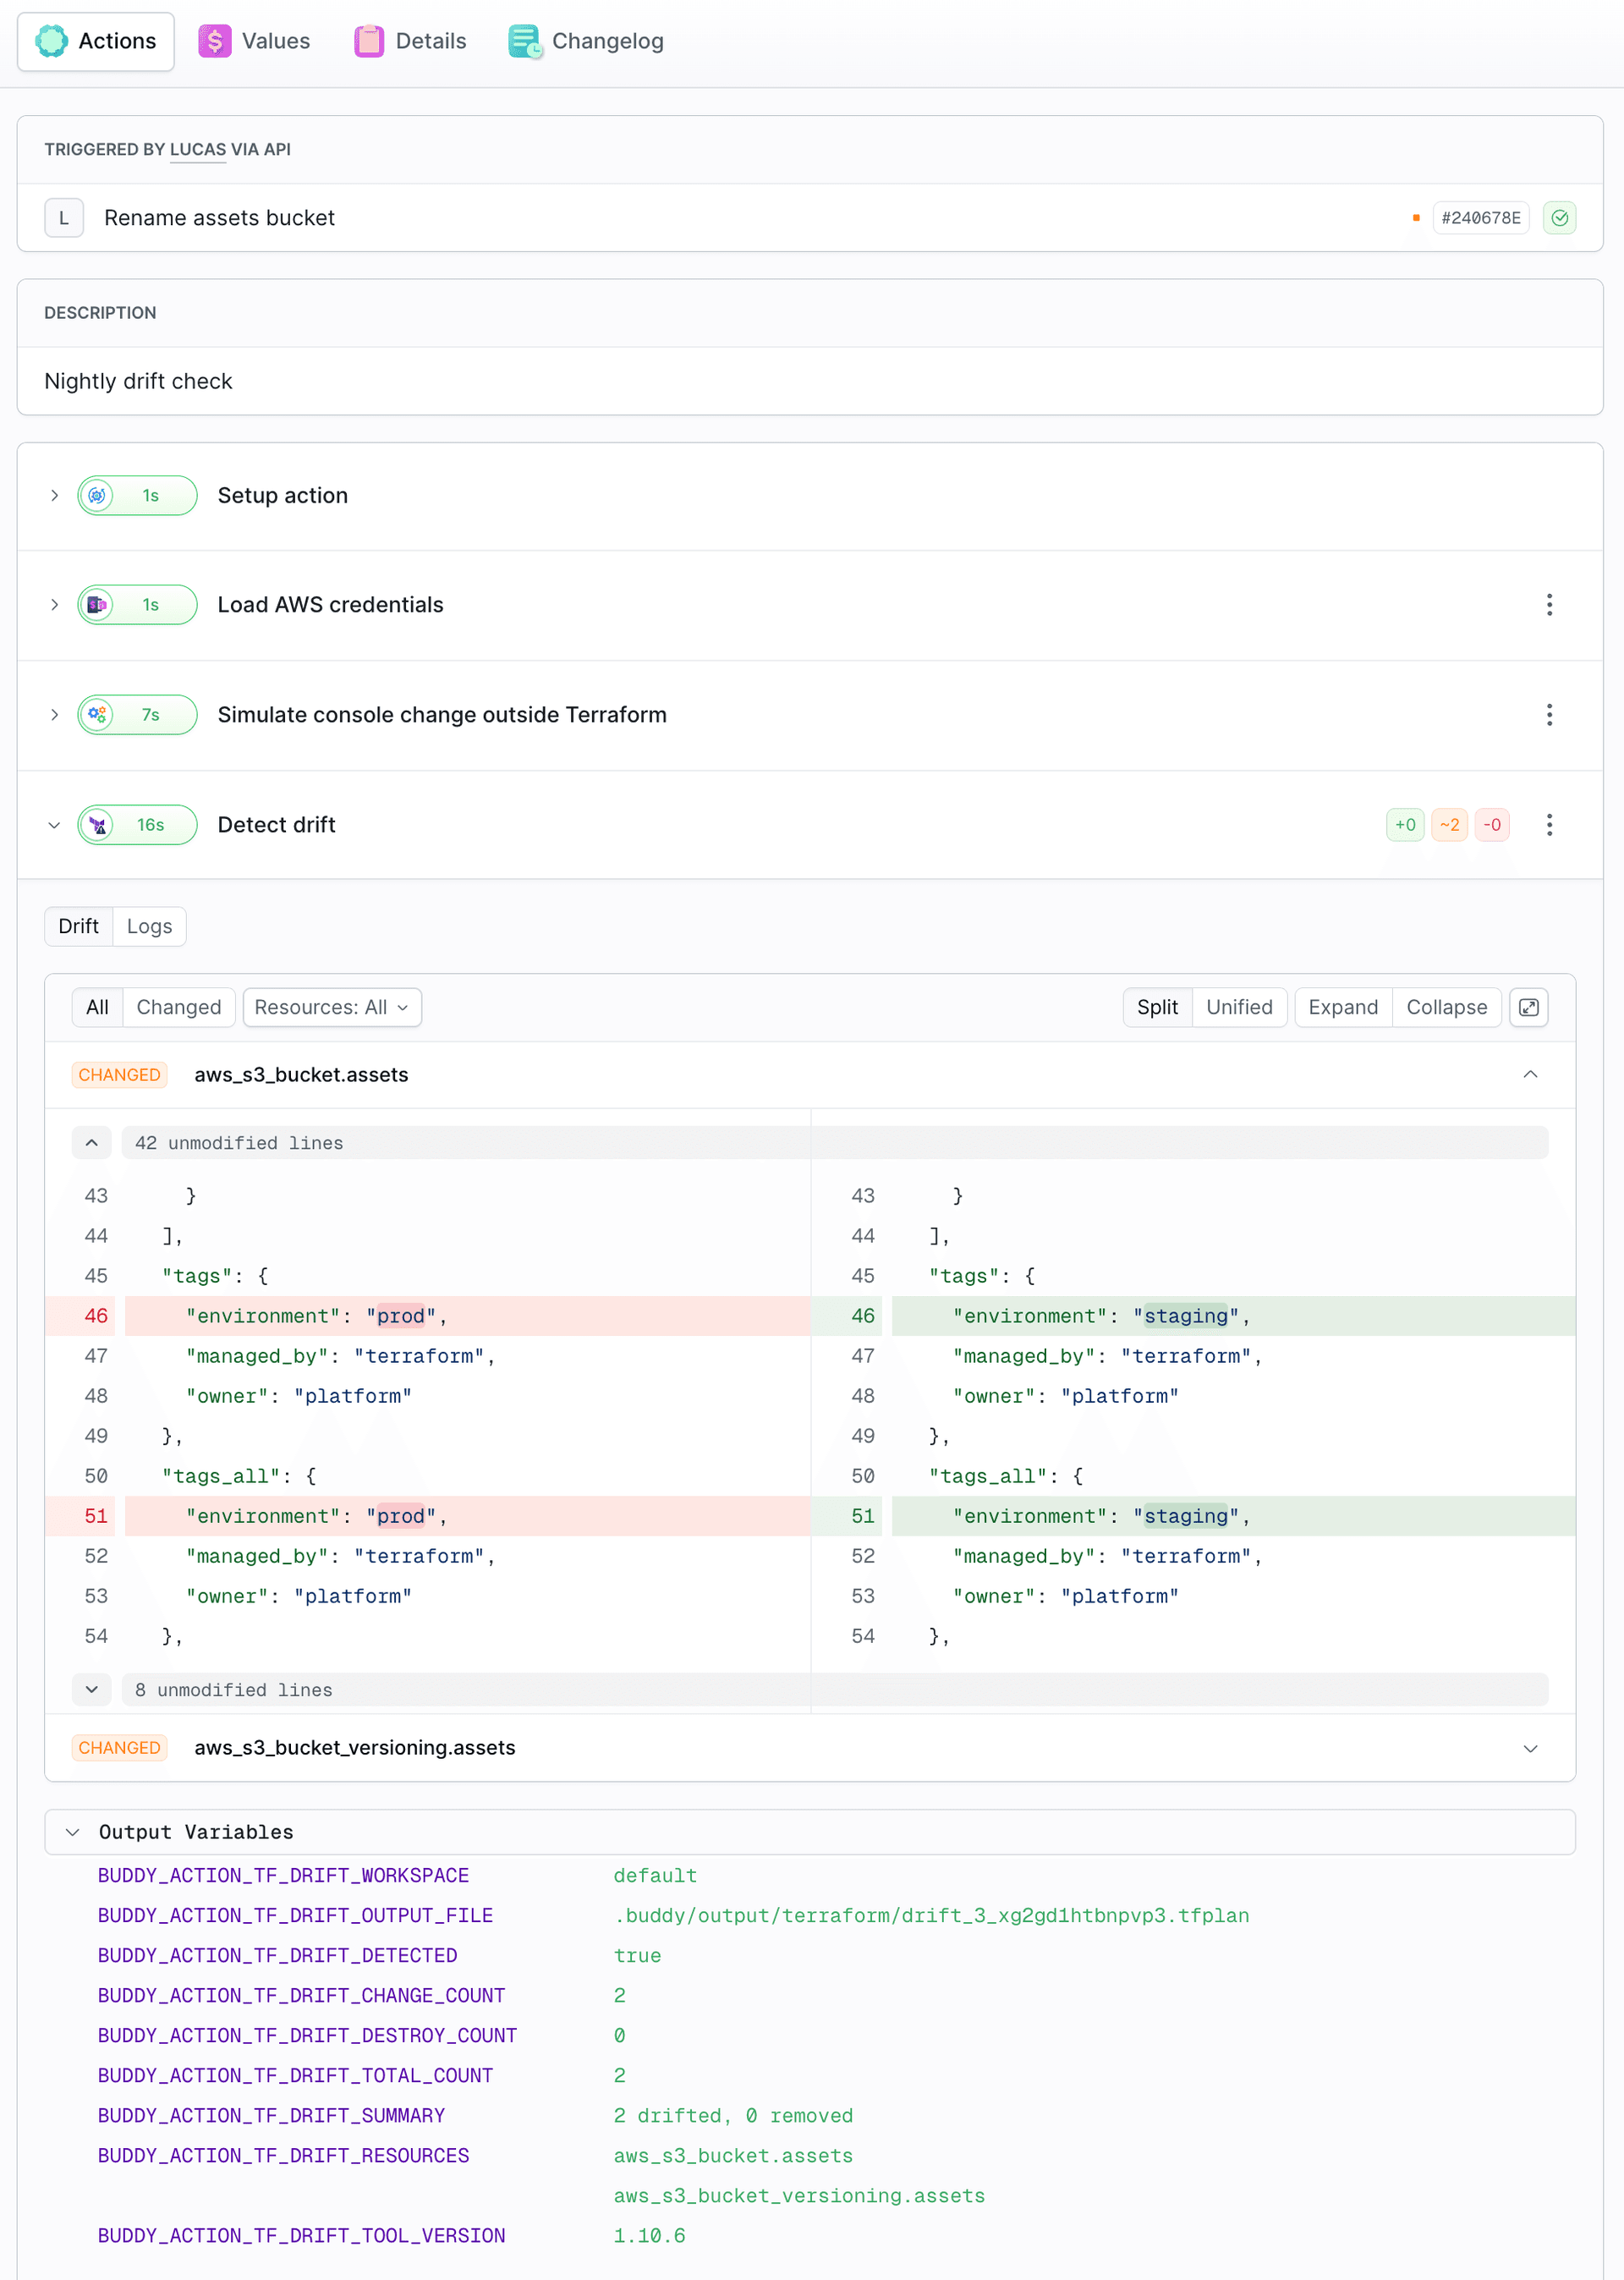Collapse the aws_s3_bucket.assets diff
This screenshot has width=1624, height=2280.
1530,1074
